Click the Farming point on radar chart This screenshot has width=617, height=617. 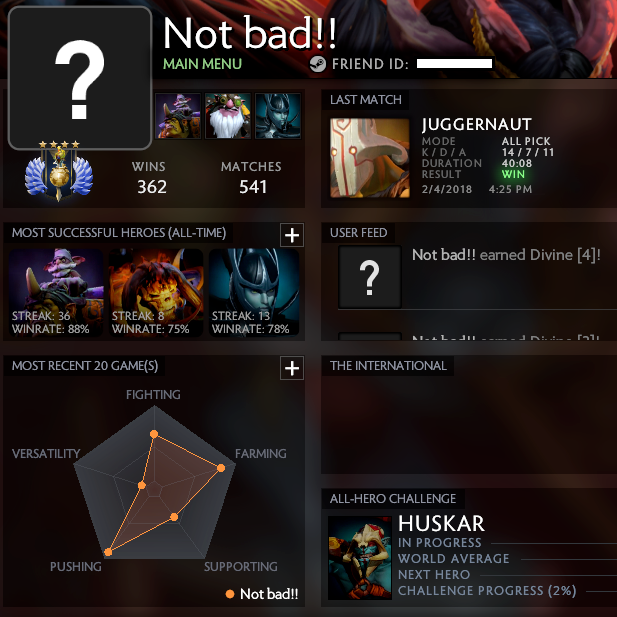coord(221,467)
